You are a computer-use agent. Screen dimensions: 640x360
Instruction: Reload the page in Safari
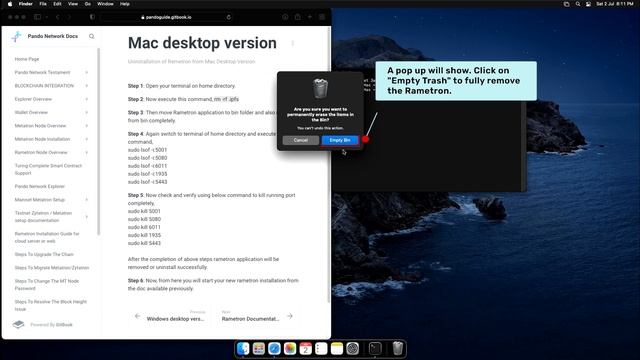tap(229, 17)
